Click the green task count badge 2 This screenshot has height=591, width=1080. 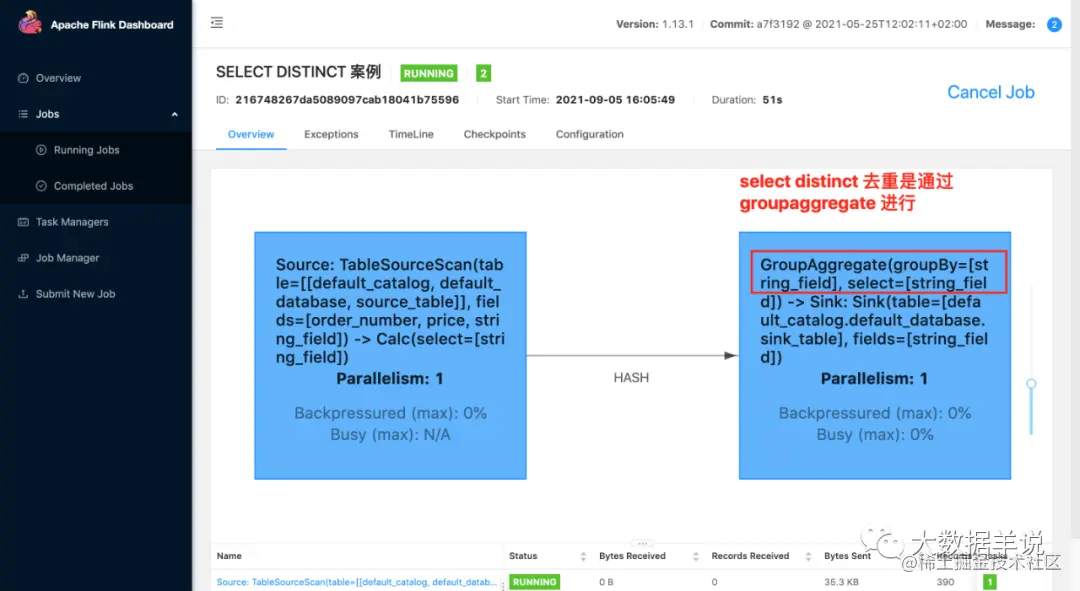[x=484, y=73]
